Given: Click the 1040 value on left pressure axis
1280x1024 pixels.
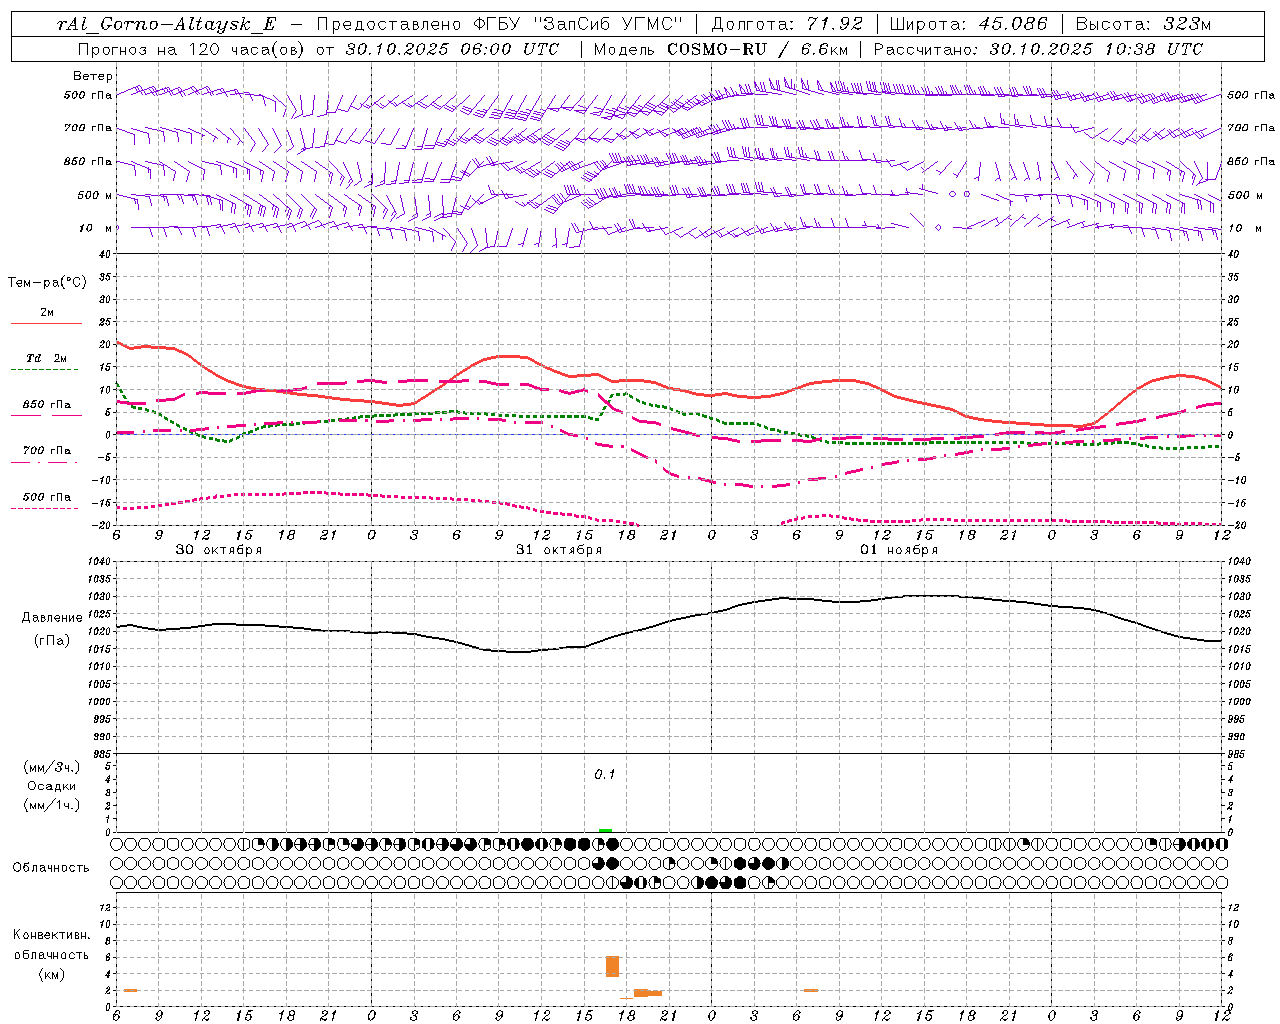Looking at the screenshot, I should (99, 562).
